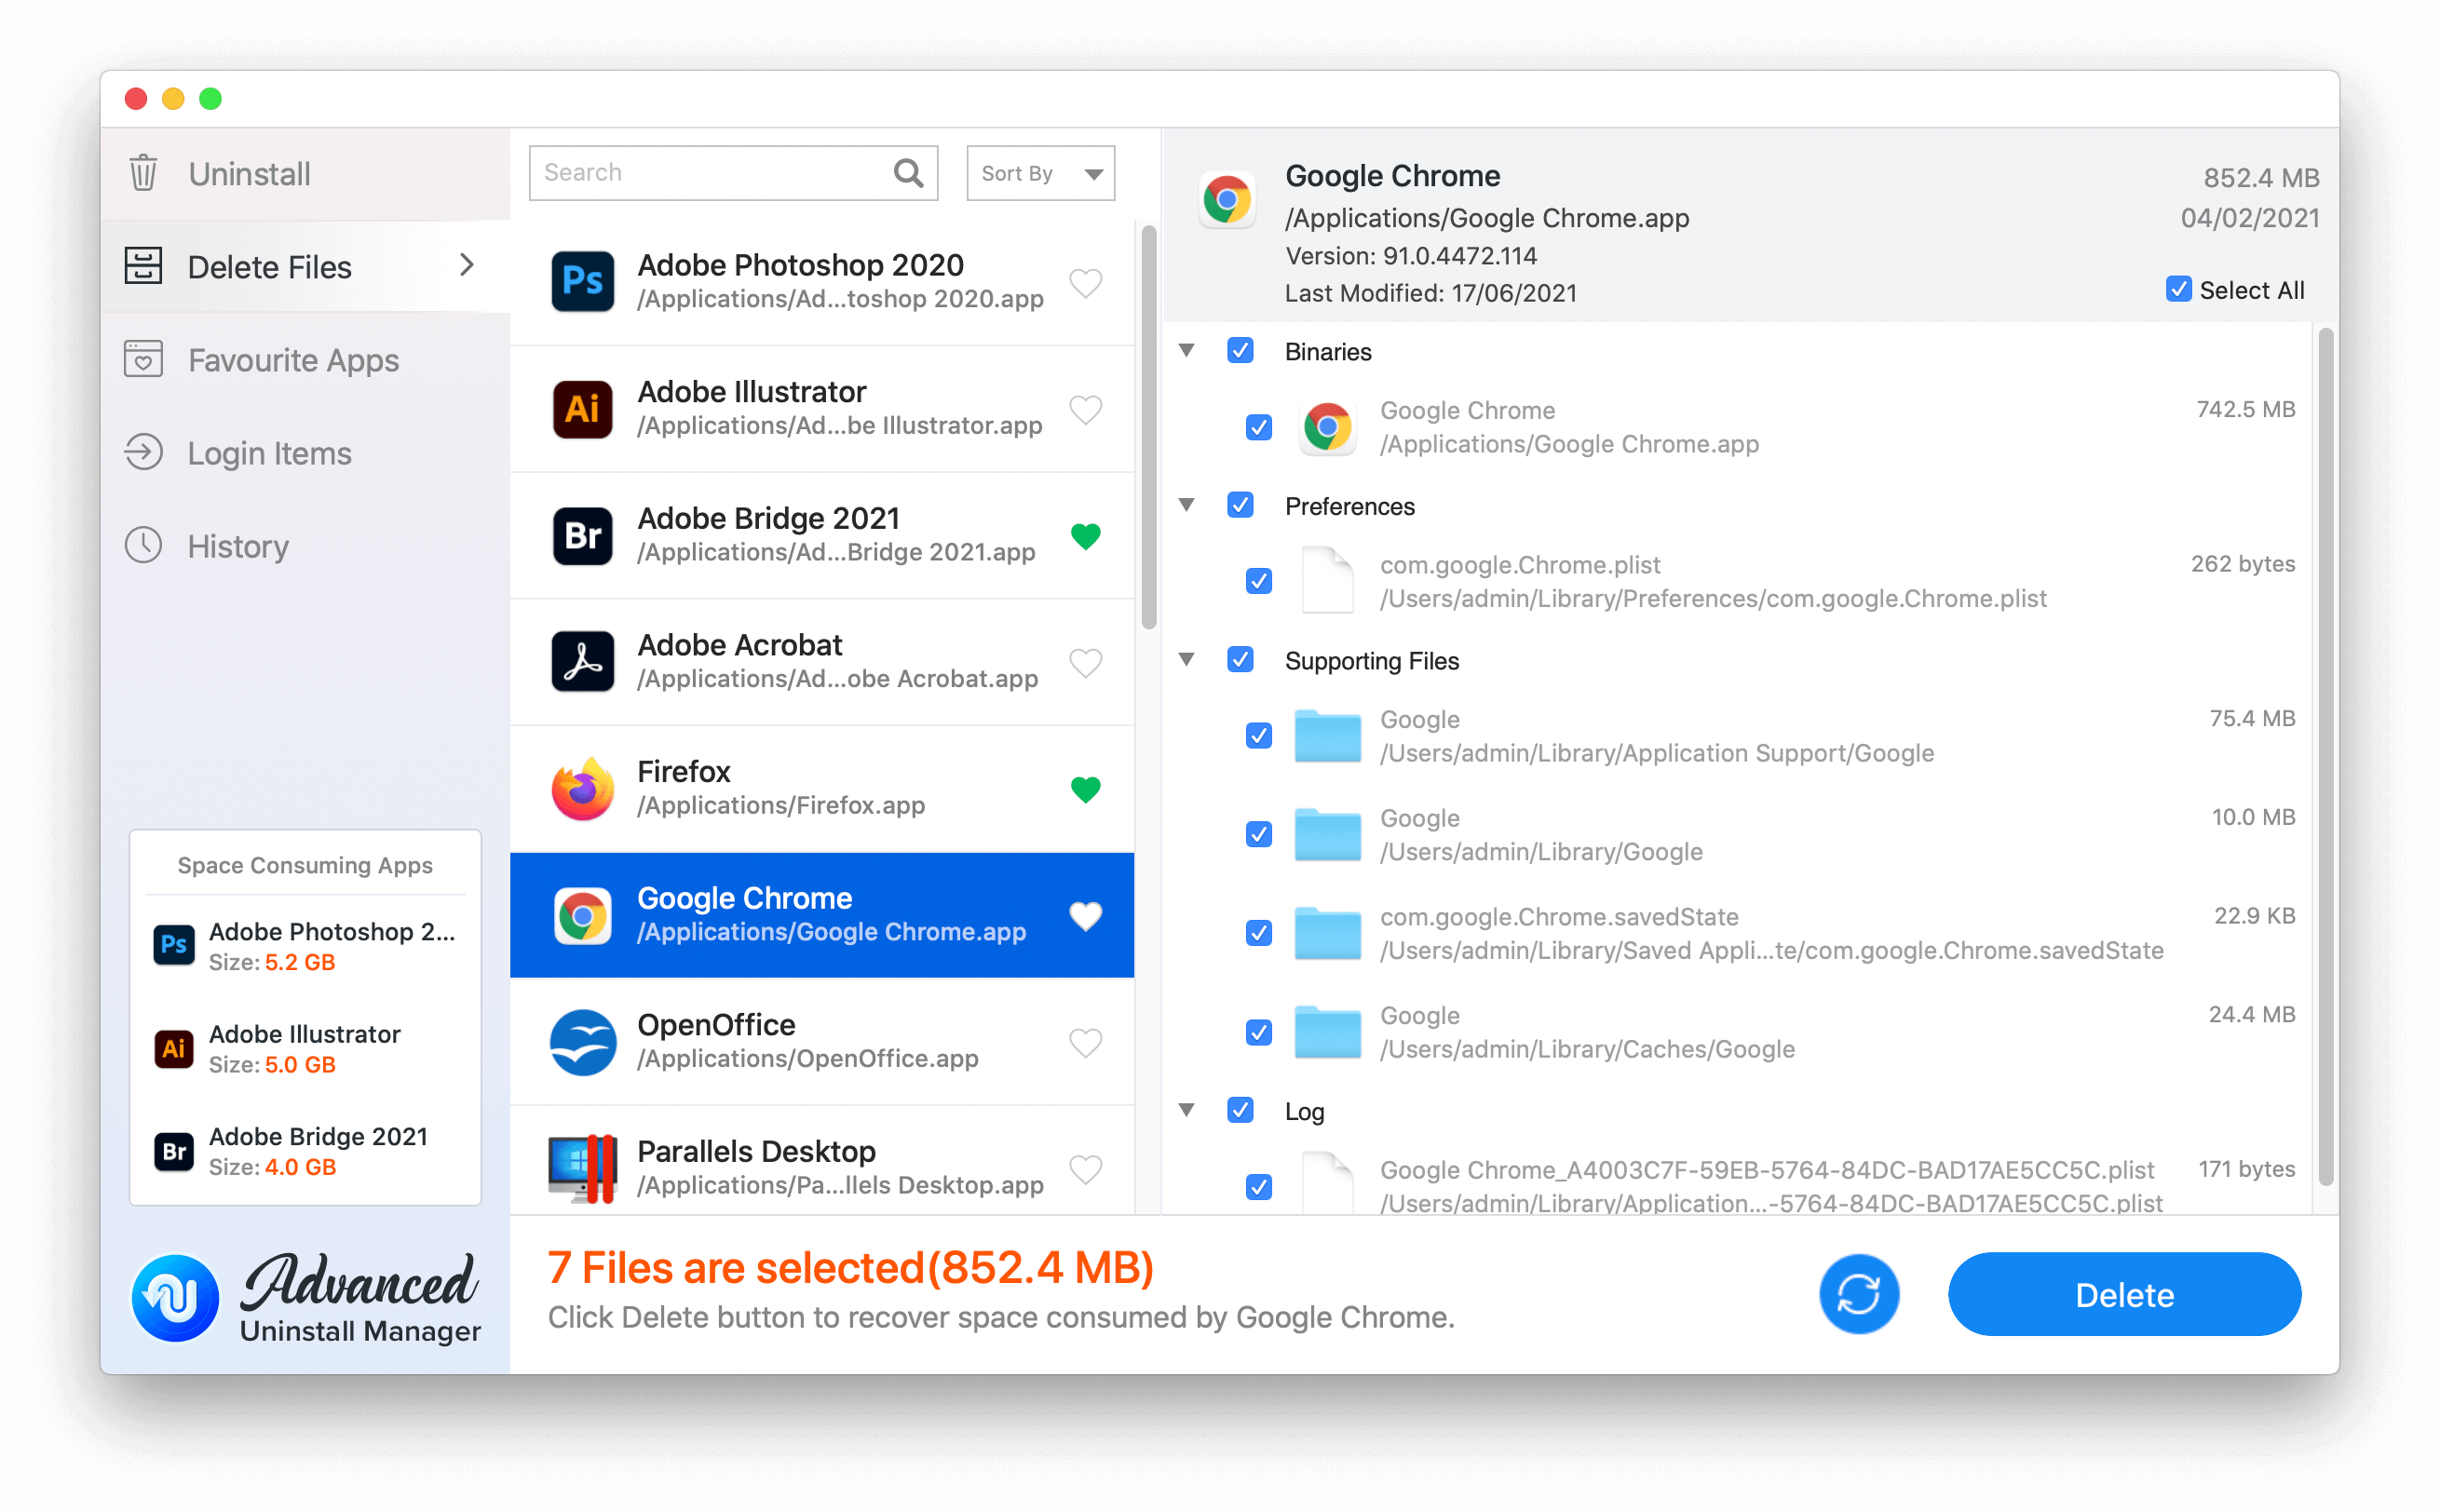The height and width of the screenshot is (1512, 2440).
Task: Click the Parallels Desktop app icon
Action: tap(582, 1168)
